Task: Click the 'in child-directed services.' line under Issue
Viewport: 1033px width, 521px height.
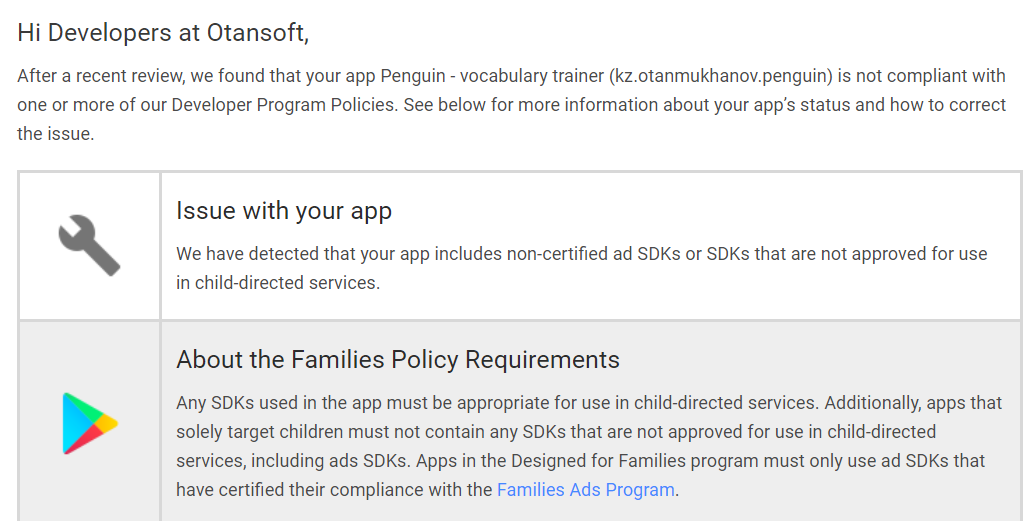Action: [278, 283]
